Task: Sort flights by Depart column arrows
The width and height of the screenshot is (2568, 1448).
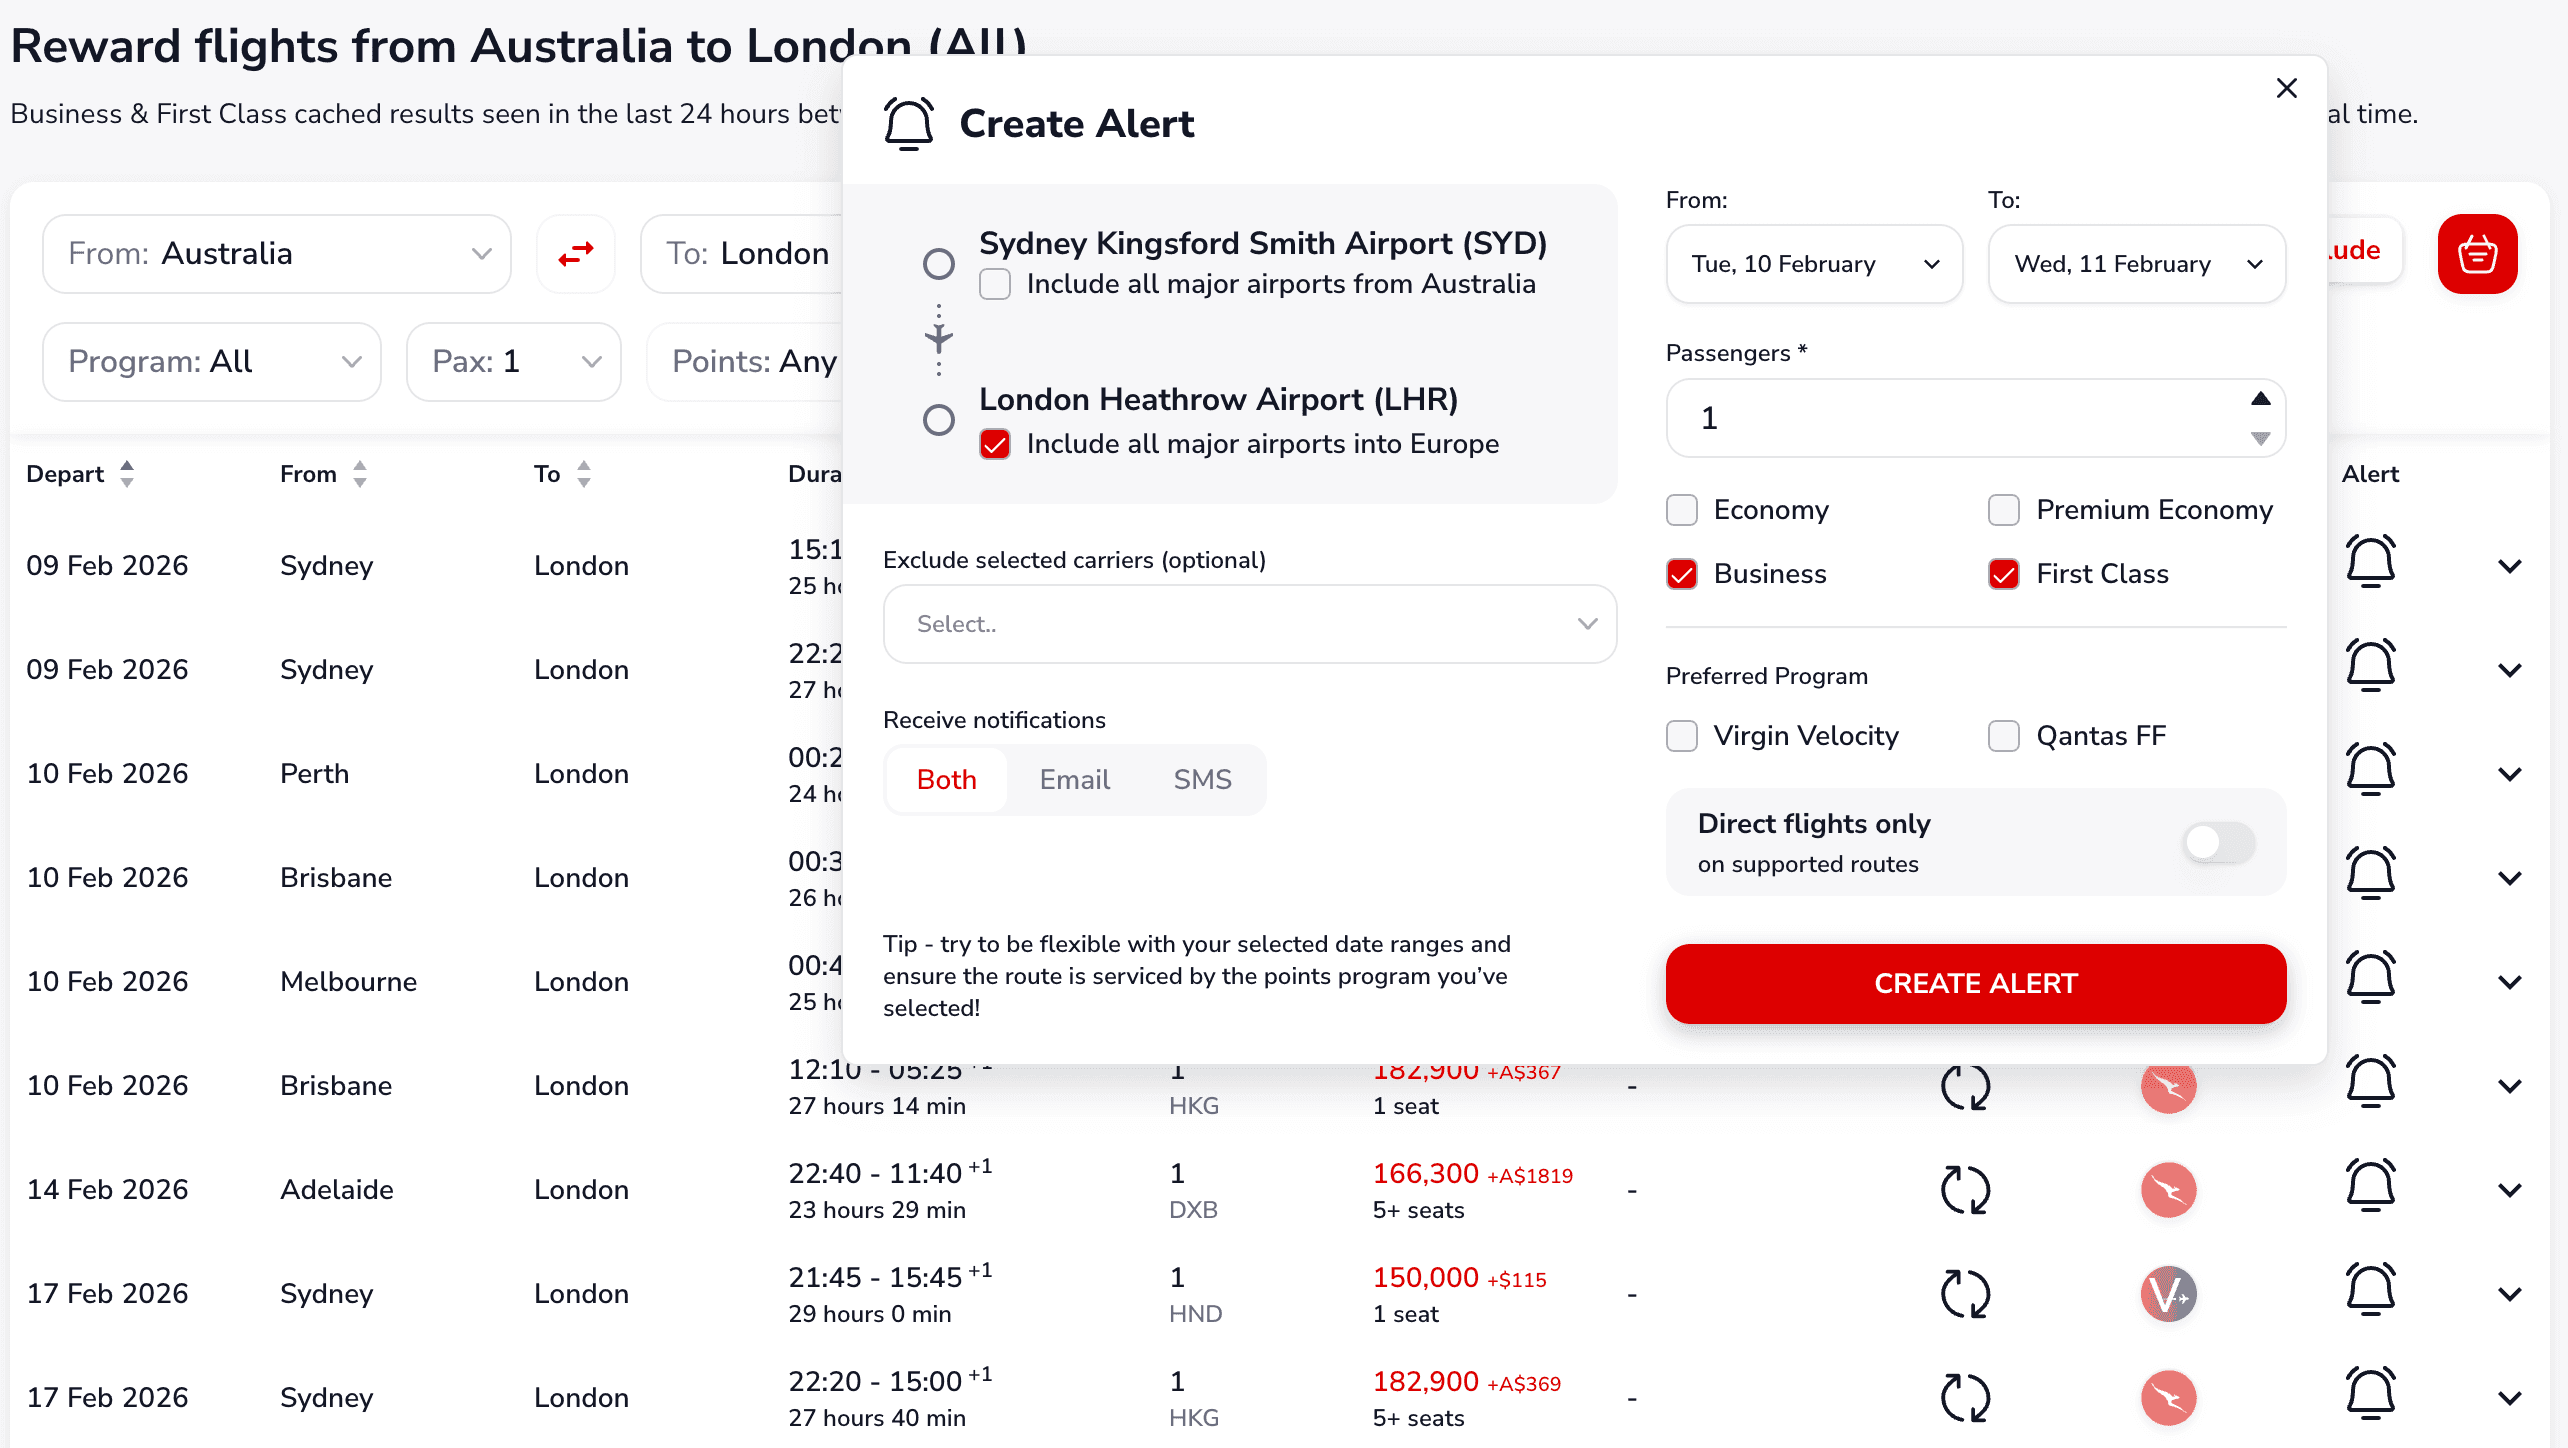Action: pos(127,474)
